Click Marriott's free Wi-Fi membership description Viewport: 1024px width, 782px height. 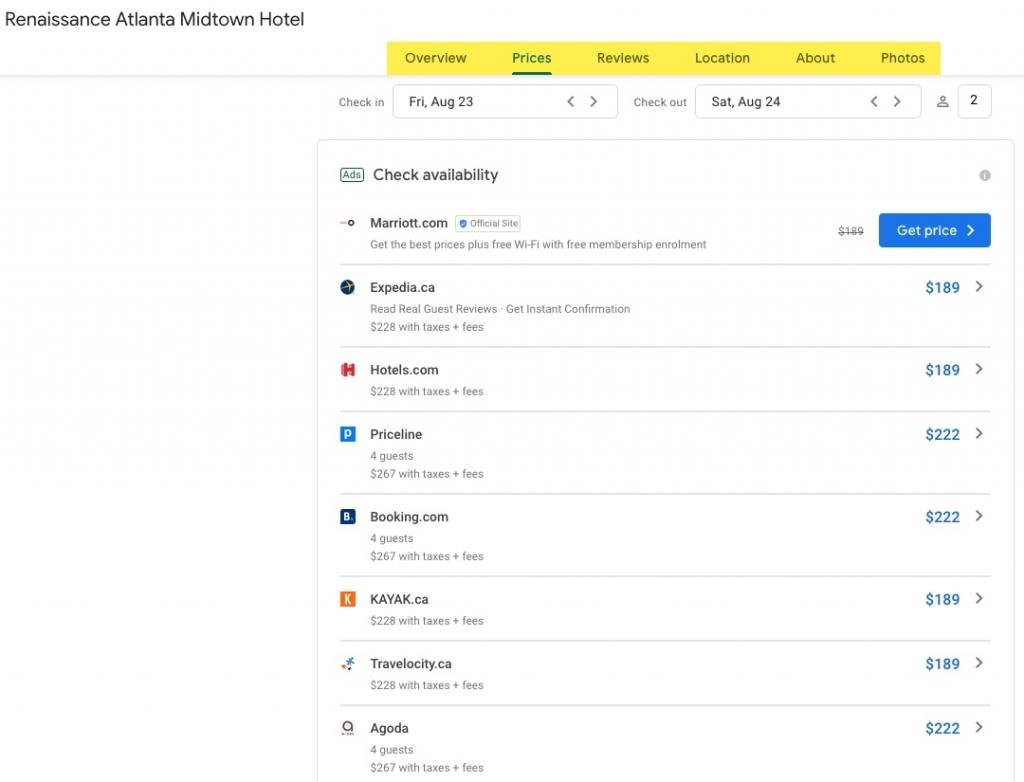[x=538, y=244]
